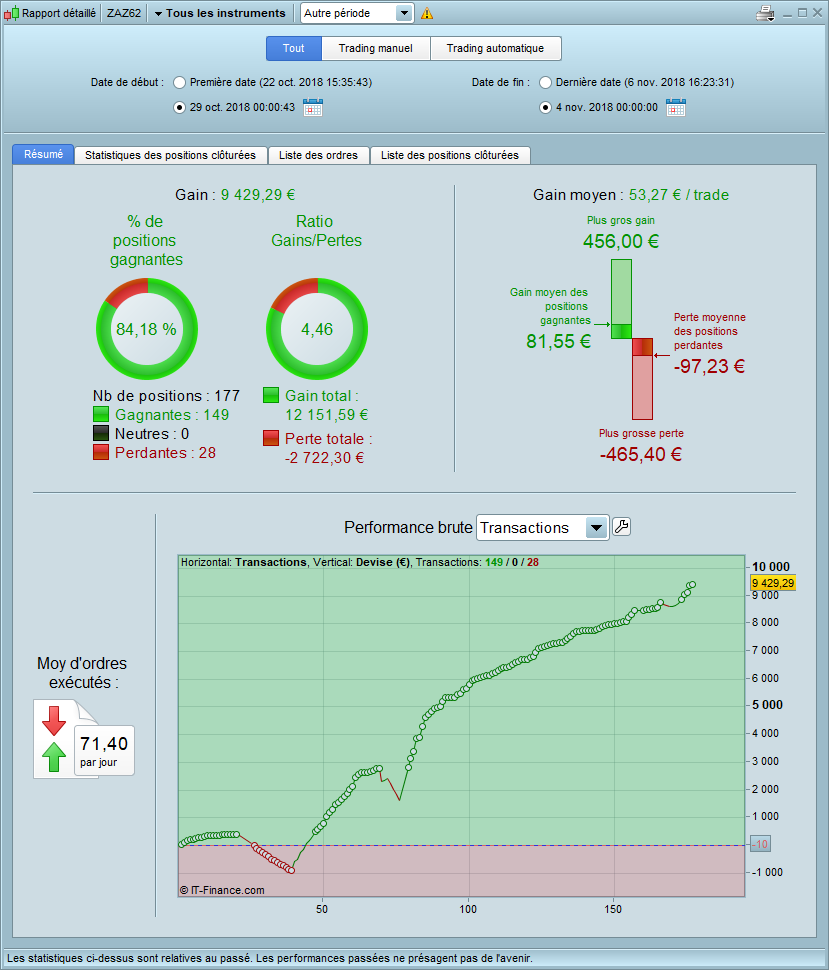
Task: Click the red Perte totale legend square
Action: click(271, 439)
